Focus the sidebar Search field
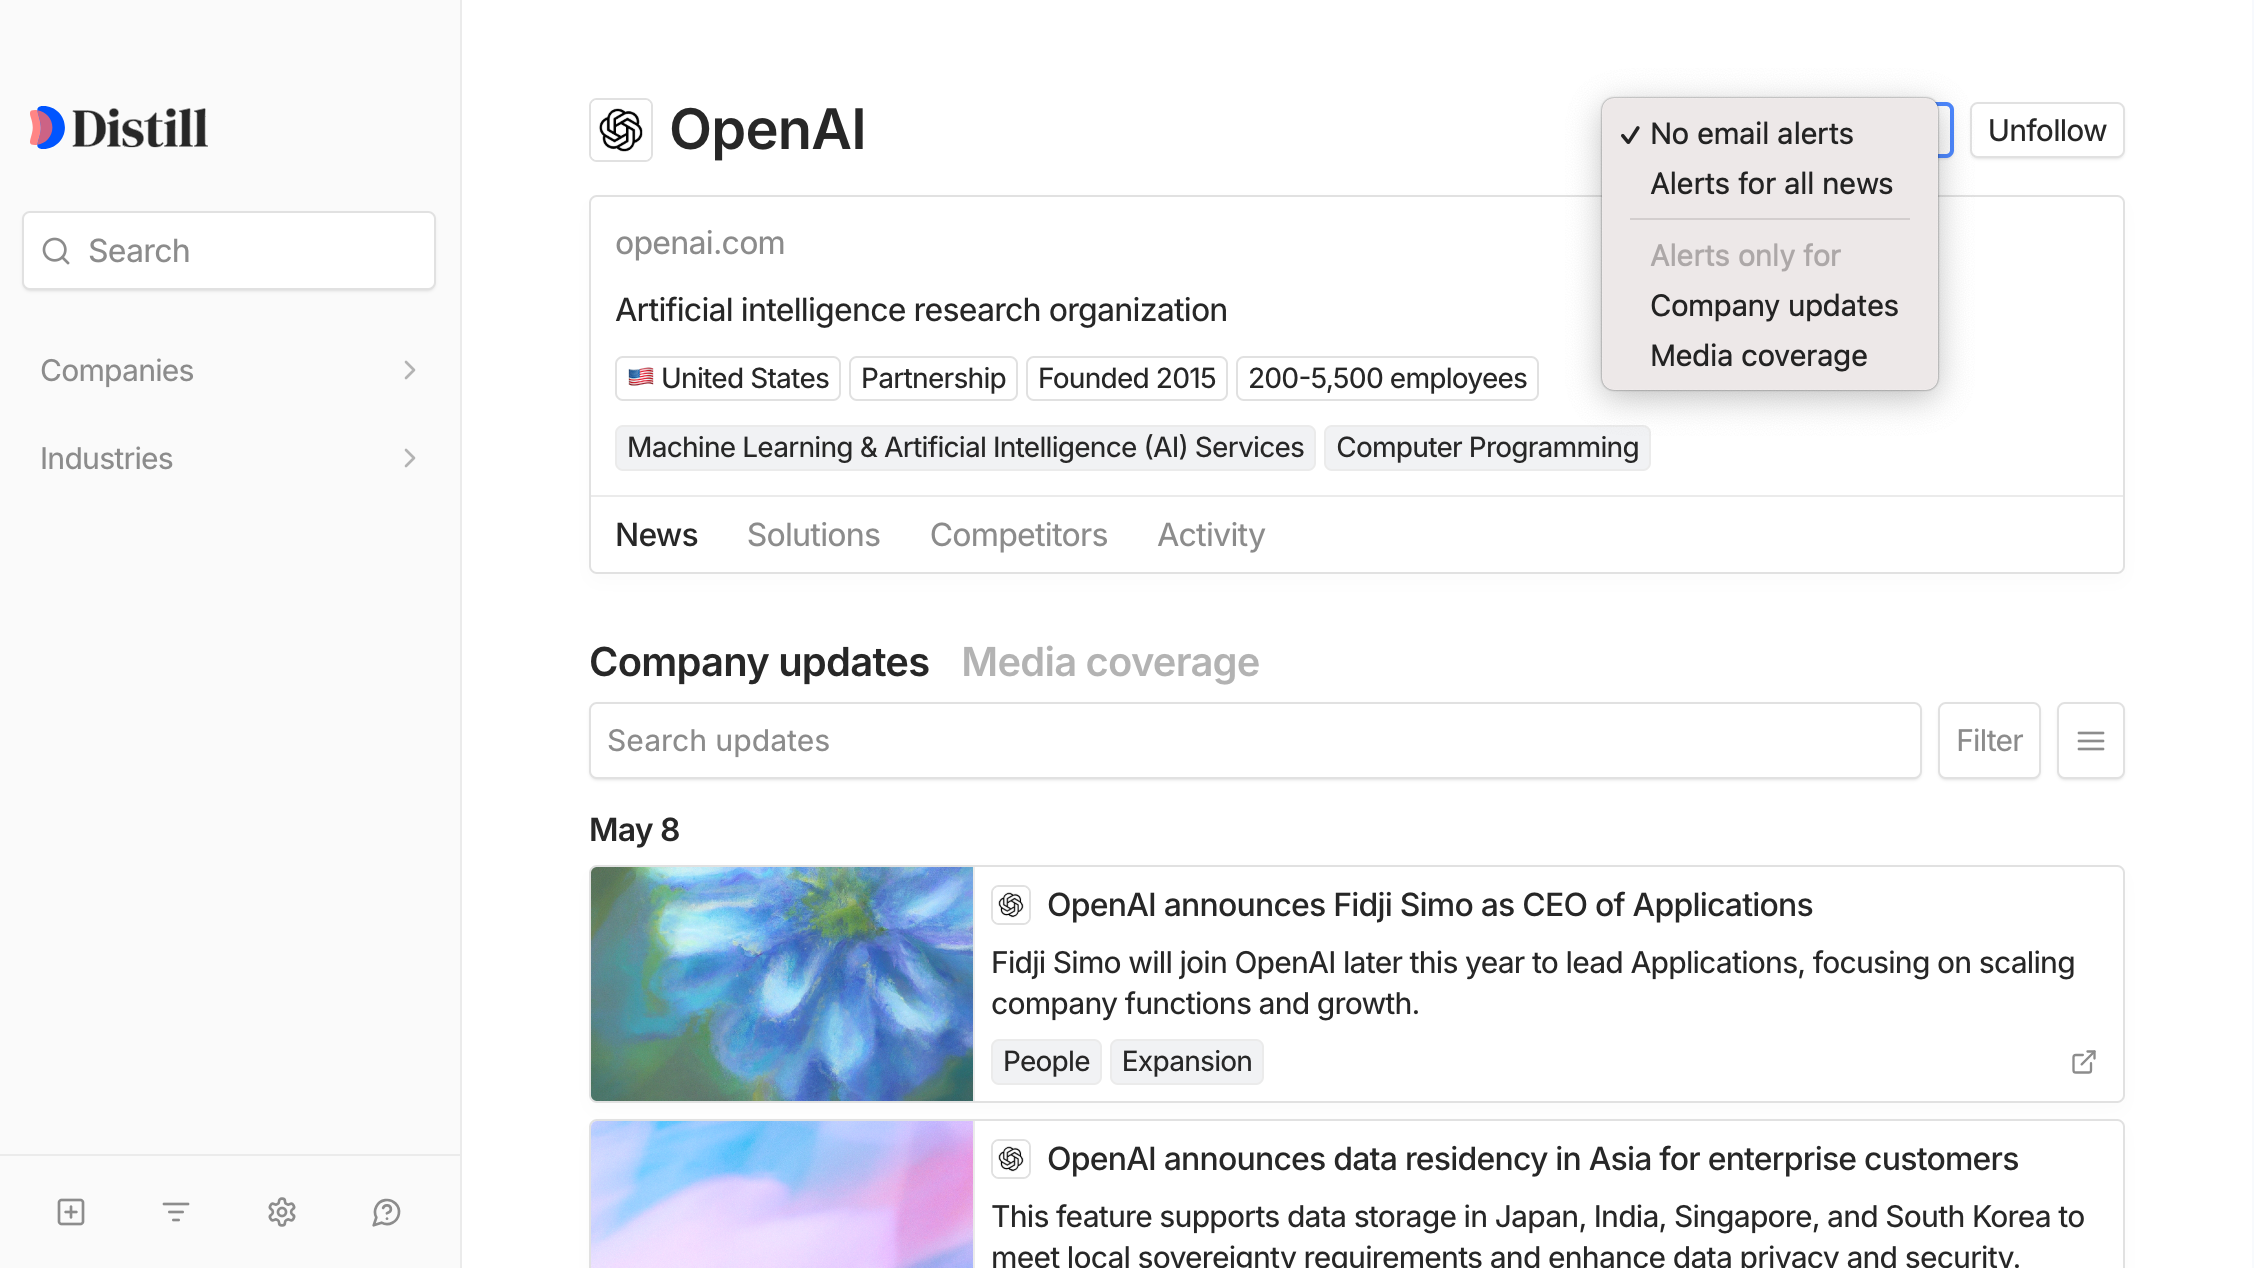 click(x=229, y=251)
